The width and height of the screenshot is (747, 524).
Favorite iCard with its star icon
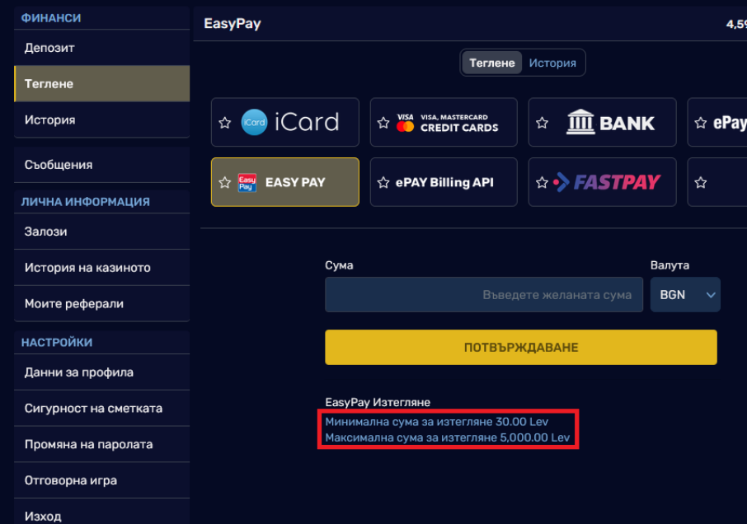click(x=225, y=123)
